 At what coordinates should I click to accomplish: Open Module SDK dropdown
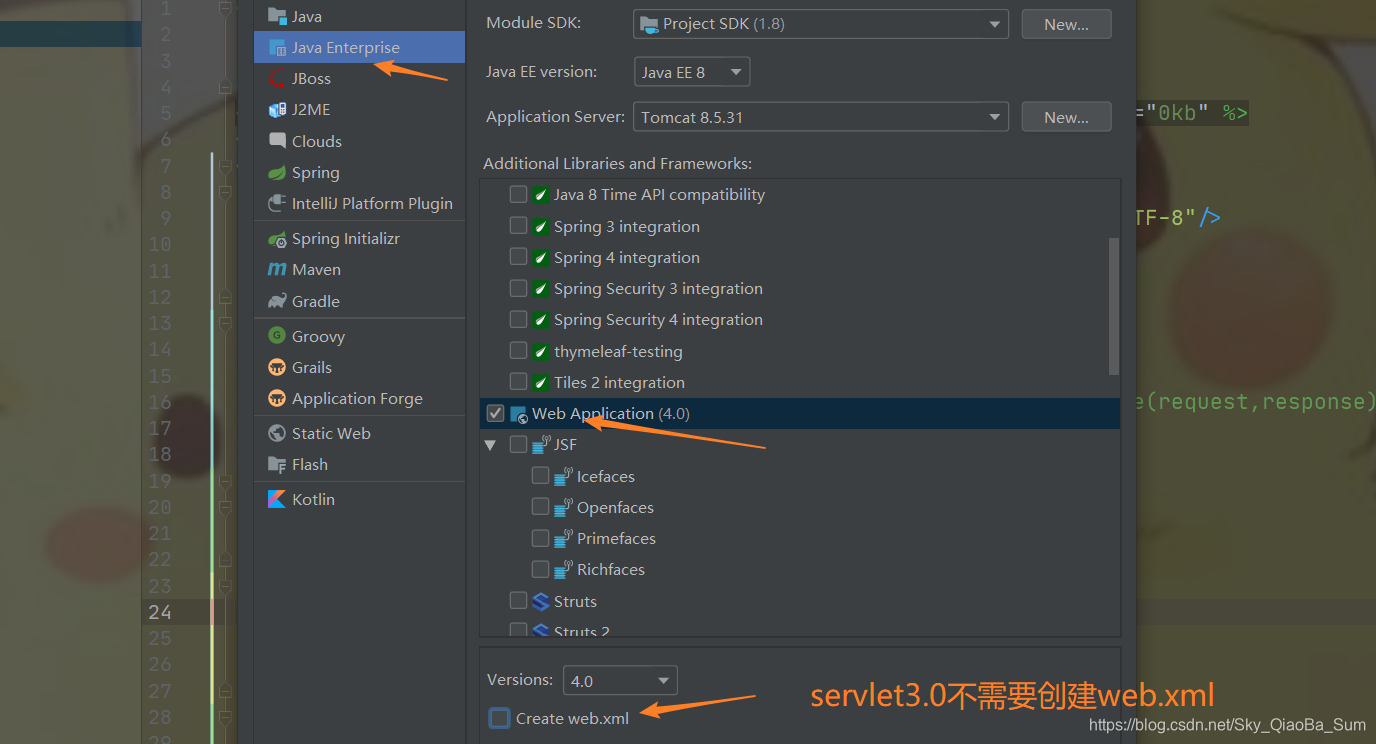tap(821, 24)
